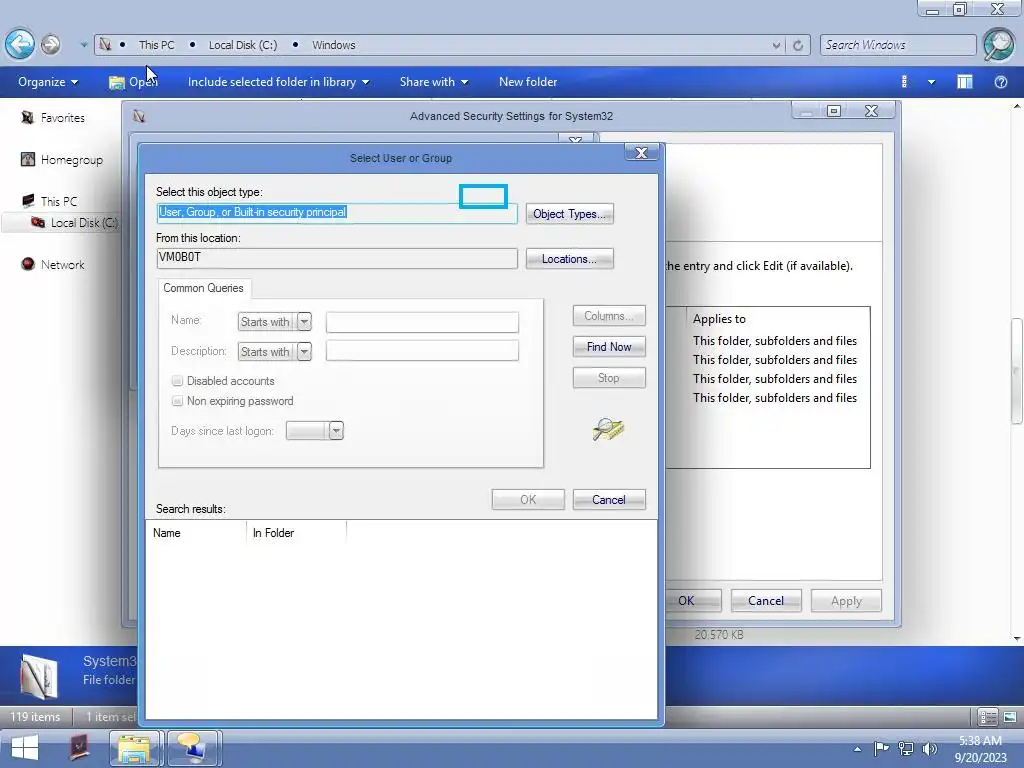
Task: Click the search magnifier over folder icon
Action: coord(608,429)
